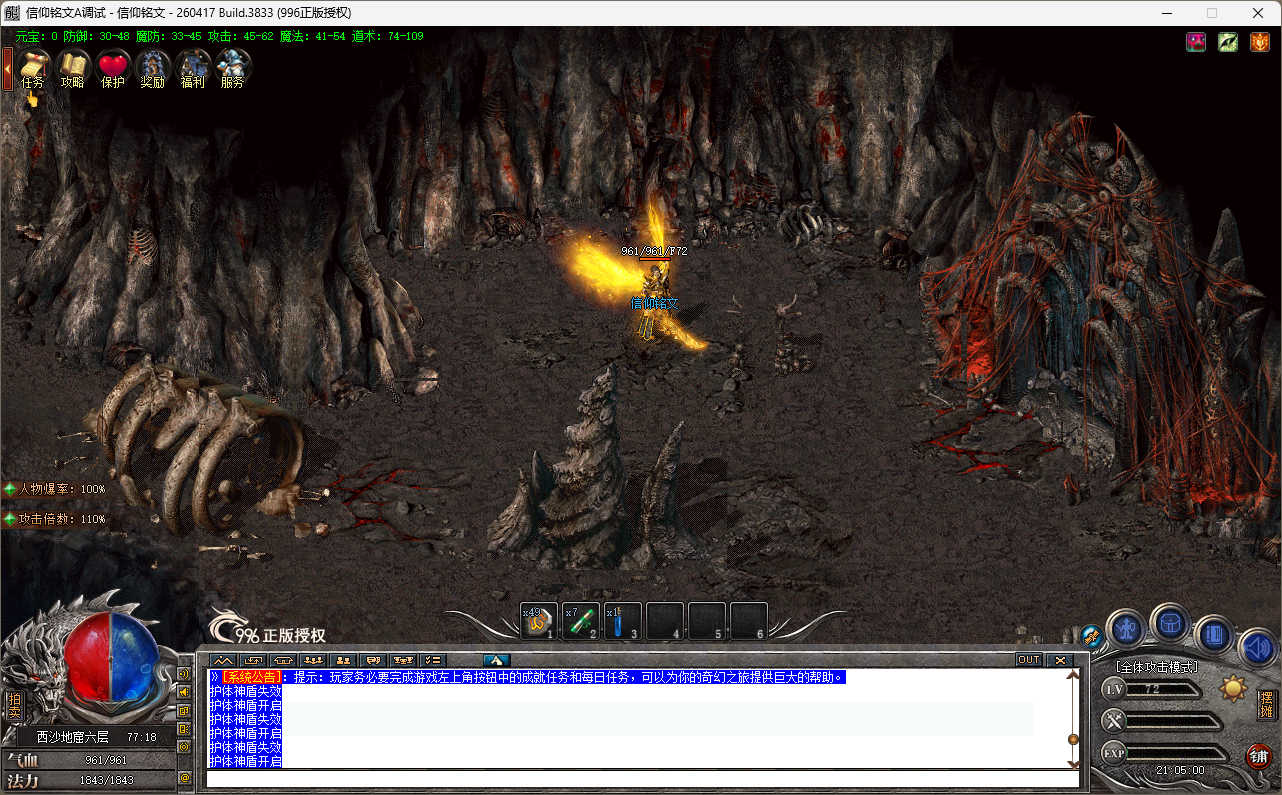Toggle third chat filter icon on left
The height and width of the screenshot is (795, 1282).
coord(184,710)
